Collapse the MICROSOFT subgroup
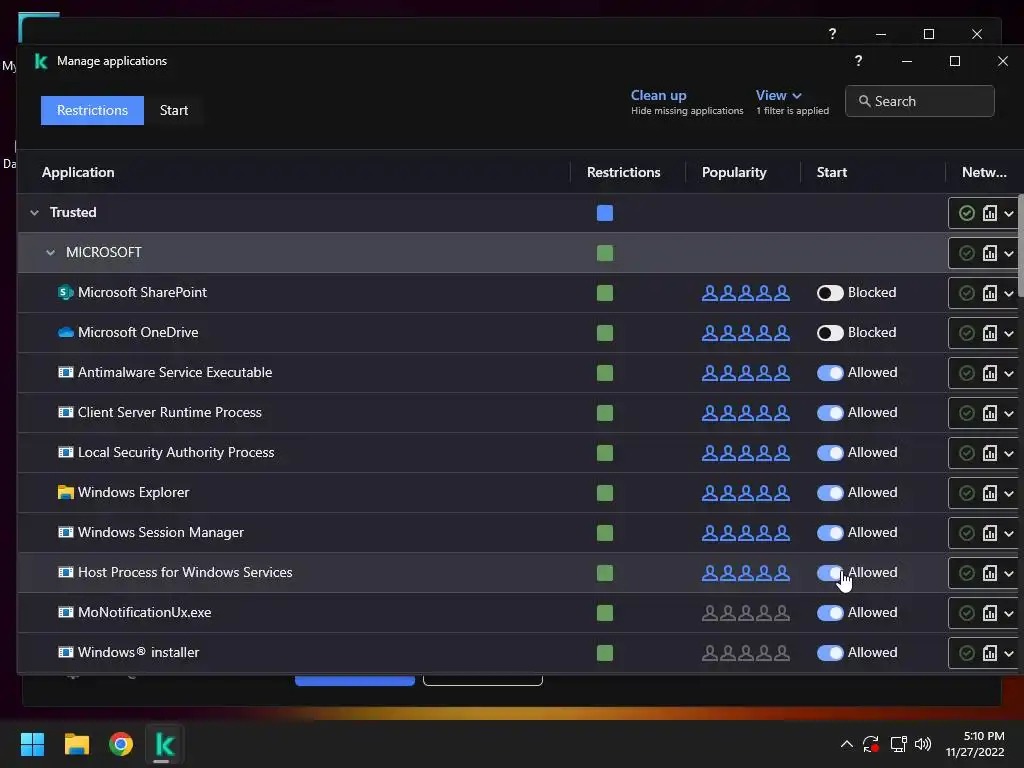 (x=50, y=253)
